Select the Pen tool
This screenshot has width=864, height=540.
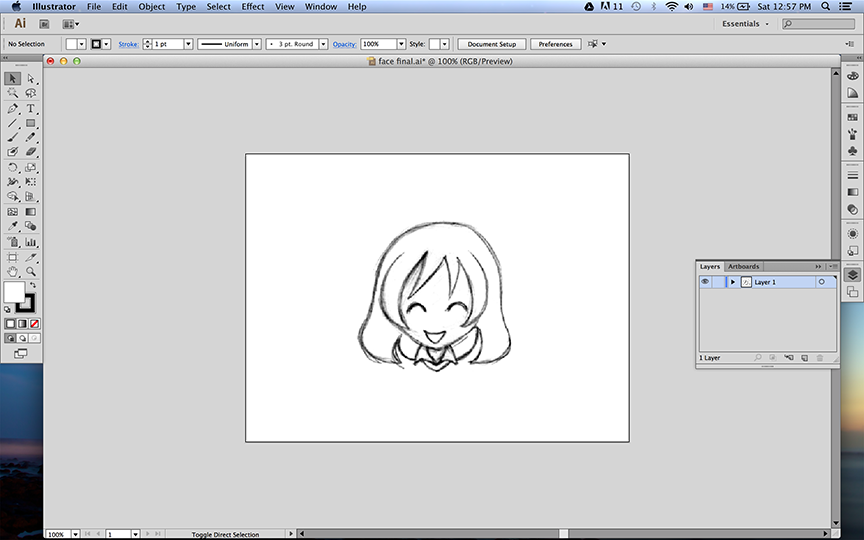click(13, 109)
